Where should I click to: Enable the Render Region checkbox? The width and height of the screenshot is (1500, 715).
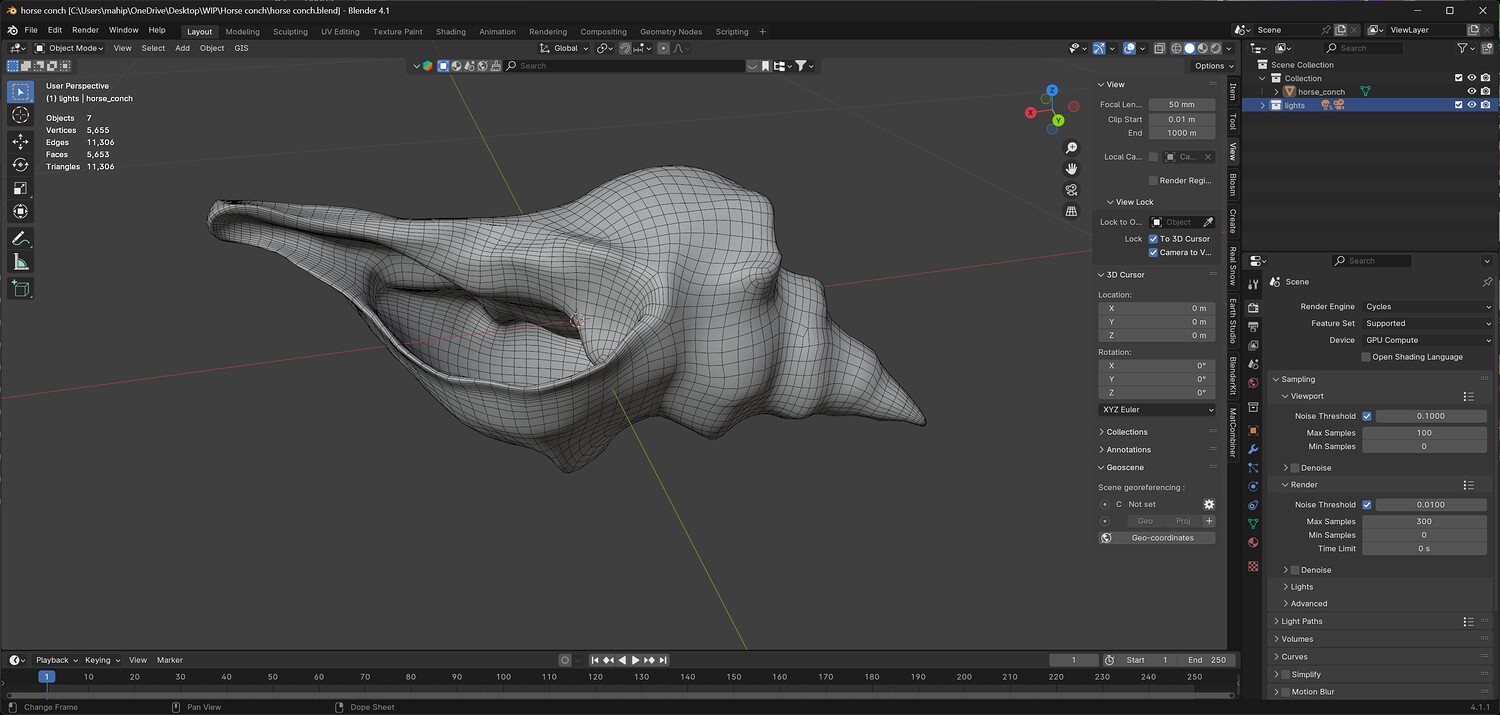pyautogui.click(x=1153, y=181)
